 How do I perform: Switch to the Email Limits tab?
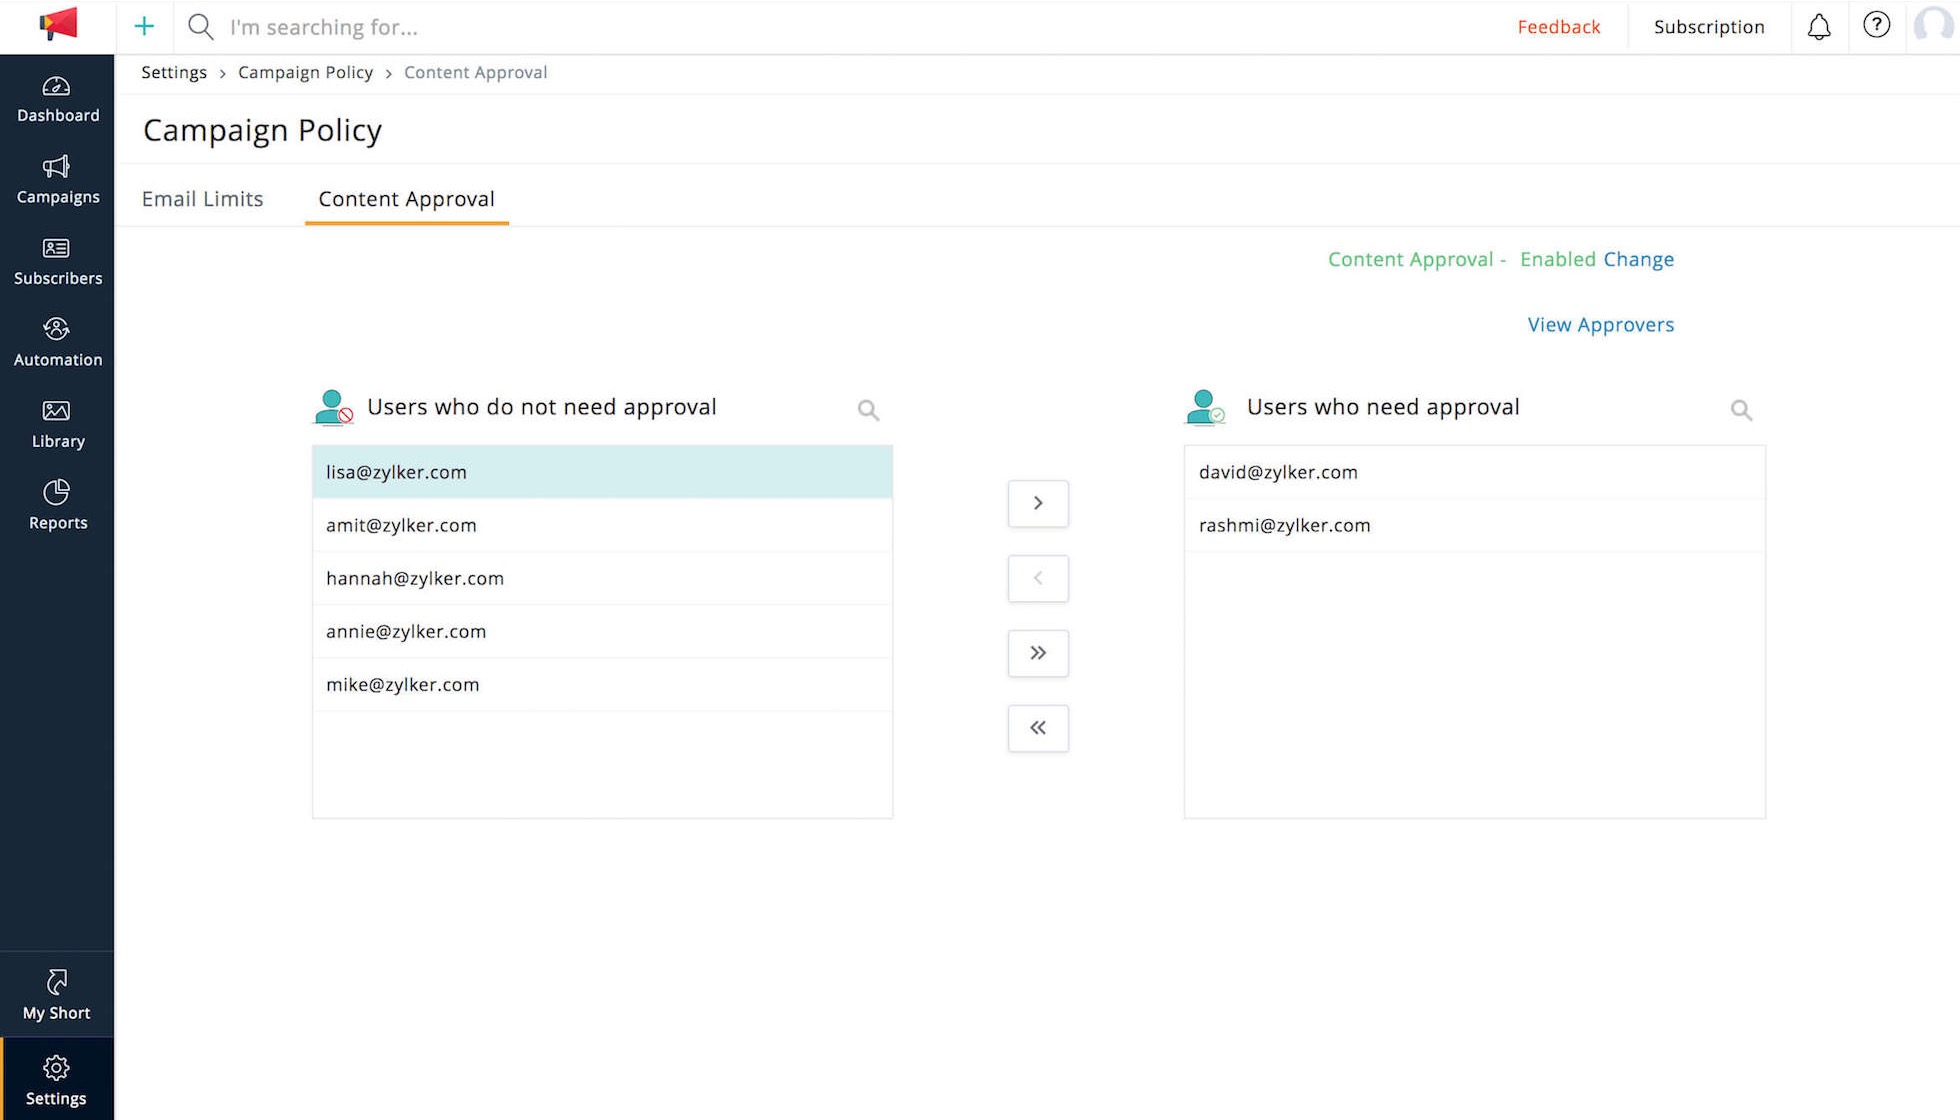(x=202, y=199)
